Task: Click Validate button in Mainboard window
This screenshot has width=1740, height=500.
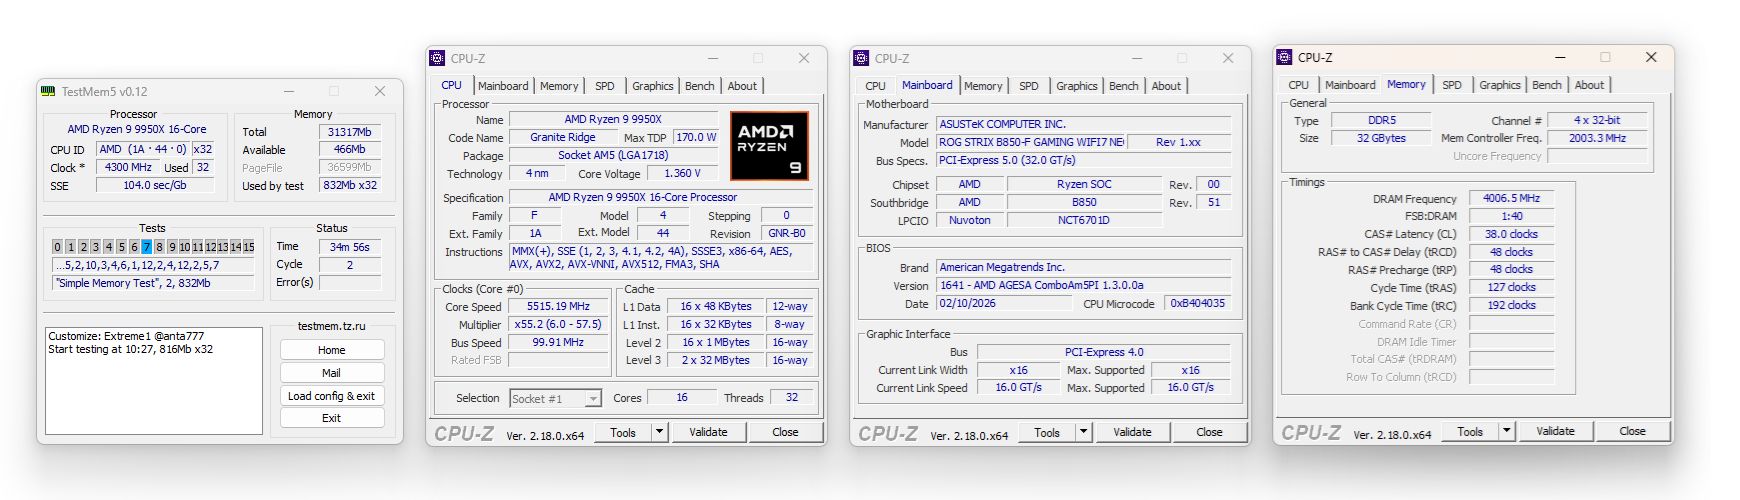Action: click(1132, 432)
